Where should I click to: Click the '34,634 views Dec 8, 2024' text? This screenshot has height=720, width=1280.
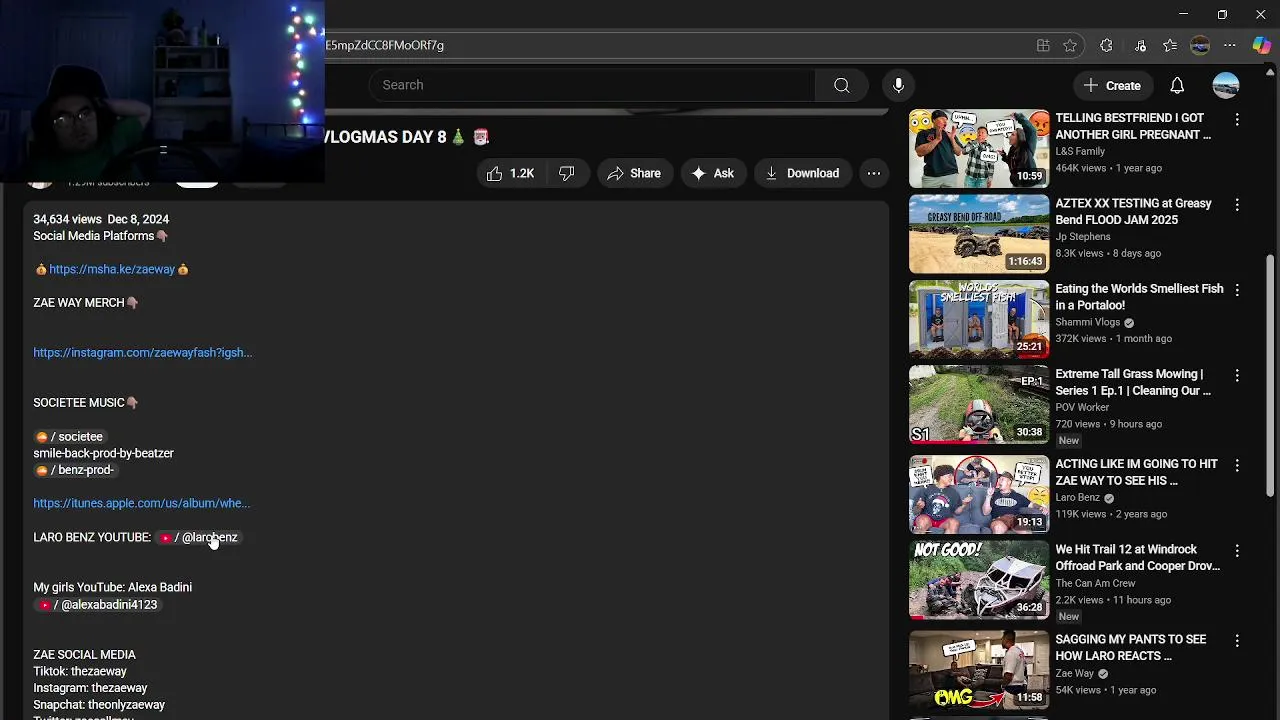(101, 219)
